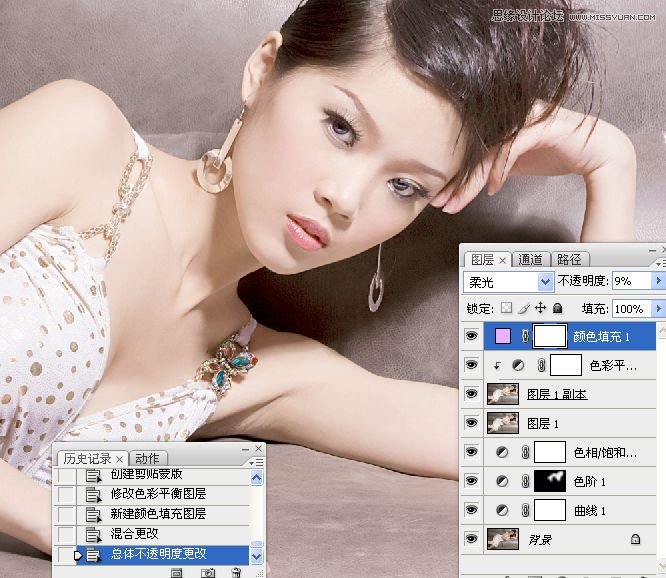Image resolution: width=666 pixels, height=578 pixels.
Task: Toggle visibility of 图层 1 副本 layer
Action: point(472,394)
